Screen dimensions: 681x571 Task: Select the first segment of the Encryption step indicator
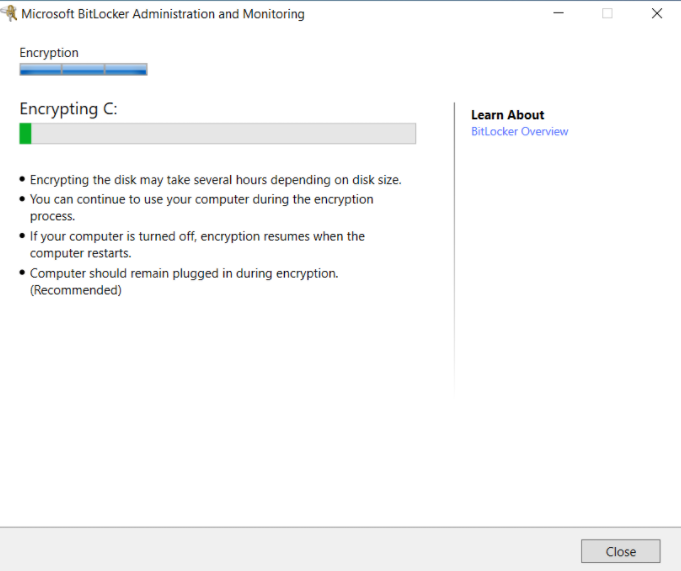click(x=40, y=70)
